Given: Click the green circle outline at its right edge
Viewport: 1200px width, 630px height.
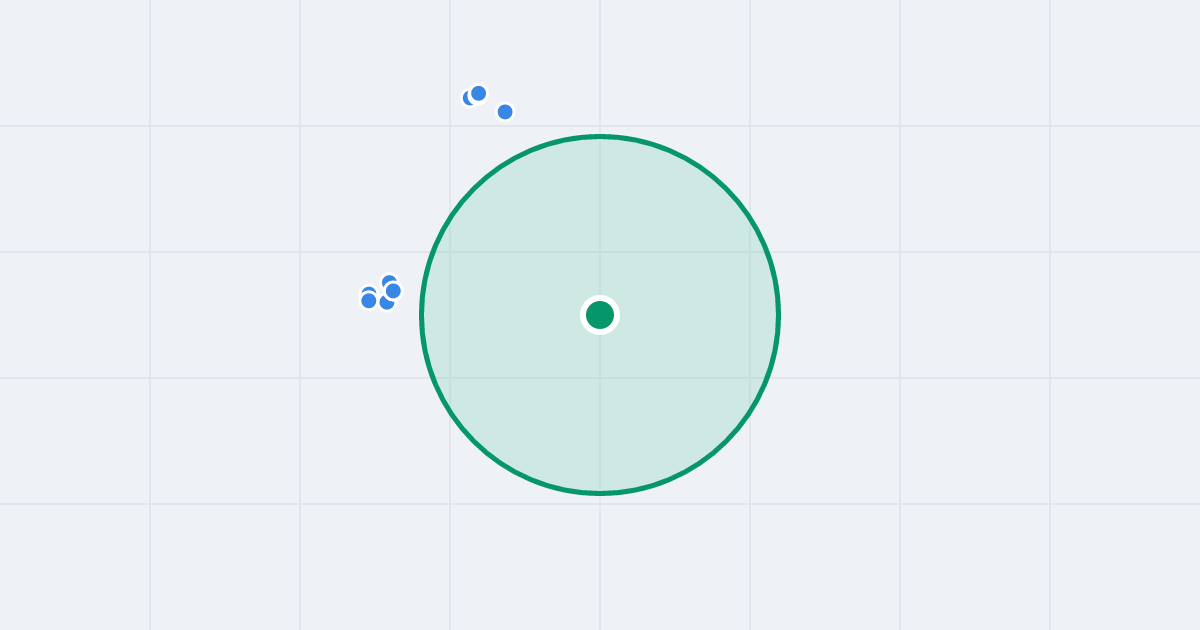Looking at the screenshot, I should click(x=779, y=315).
